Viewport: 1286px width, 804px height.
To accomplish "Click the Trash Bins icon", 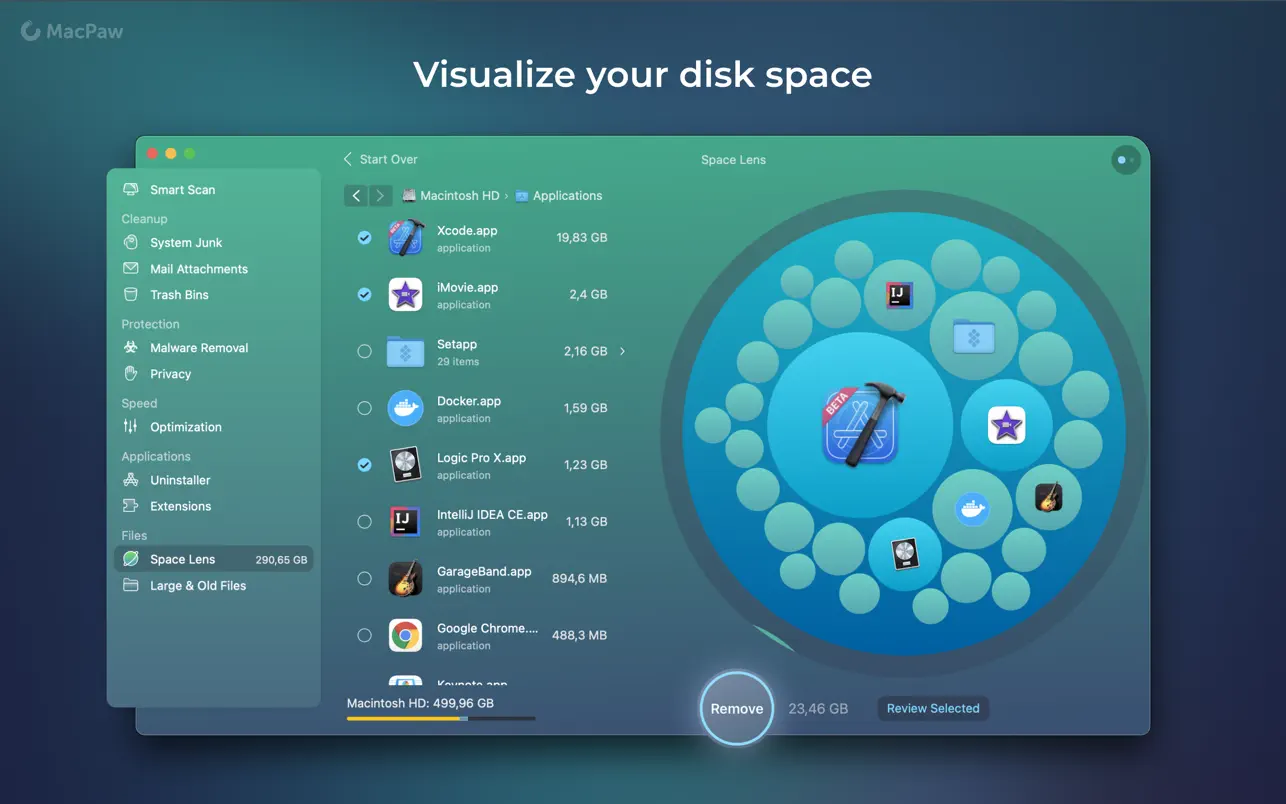I will pyautogui.click(x=130, y=295).
